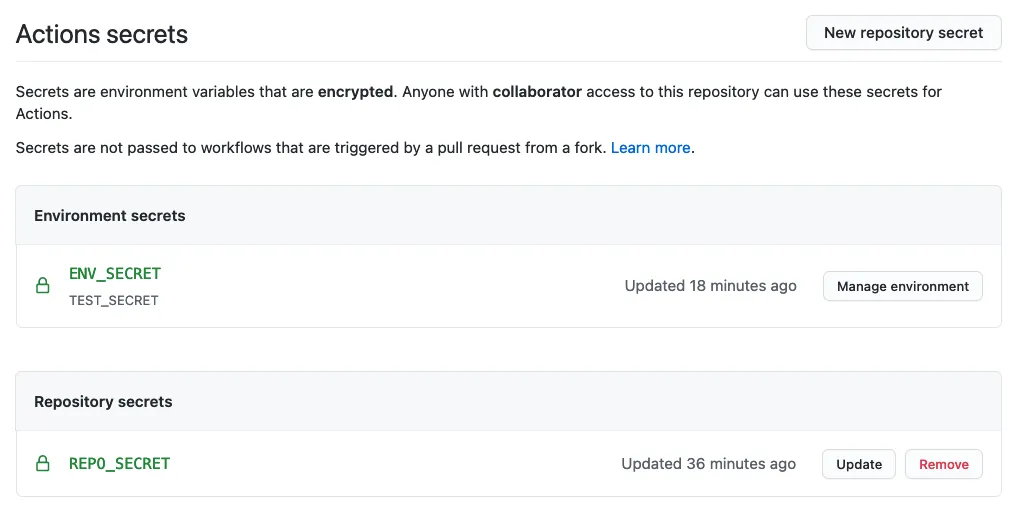Update the REPO_SECRET repository secret
This screenshot has height=531, width=1021.
[858, 464]
